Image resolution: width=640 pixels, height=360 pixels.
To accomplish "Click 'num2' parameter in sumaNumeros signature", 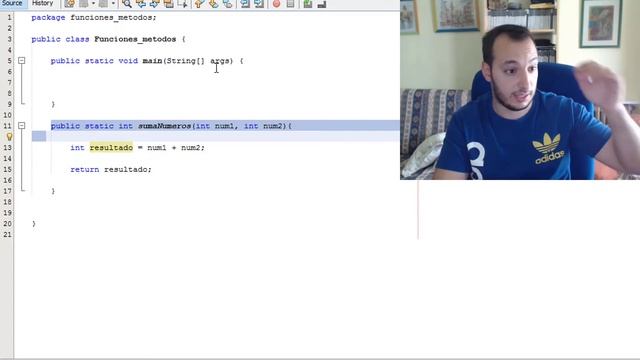I will coord(273,126).
